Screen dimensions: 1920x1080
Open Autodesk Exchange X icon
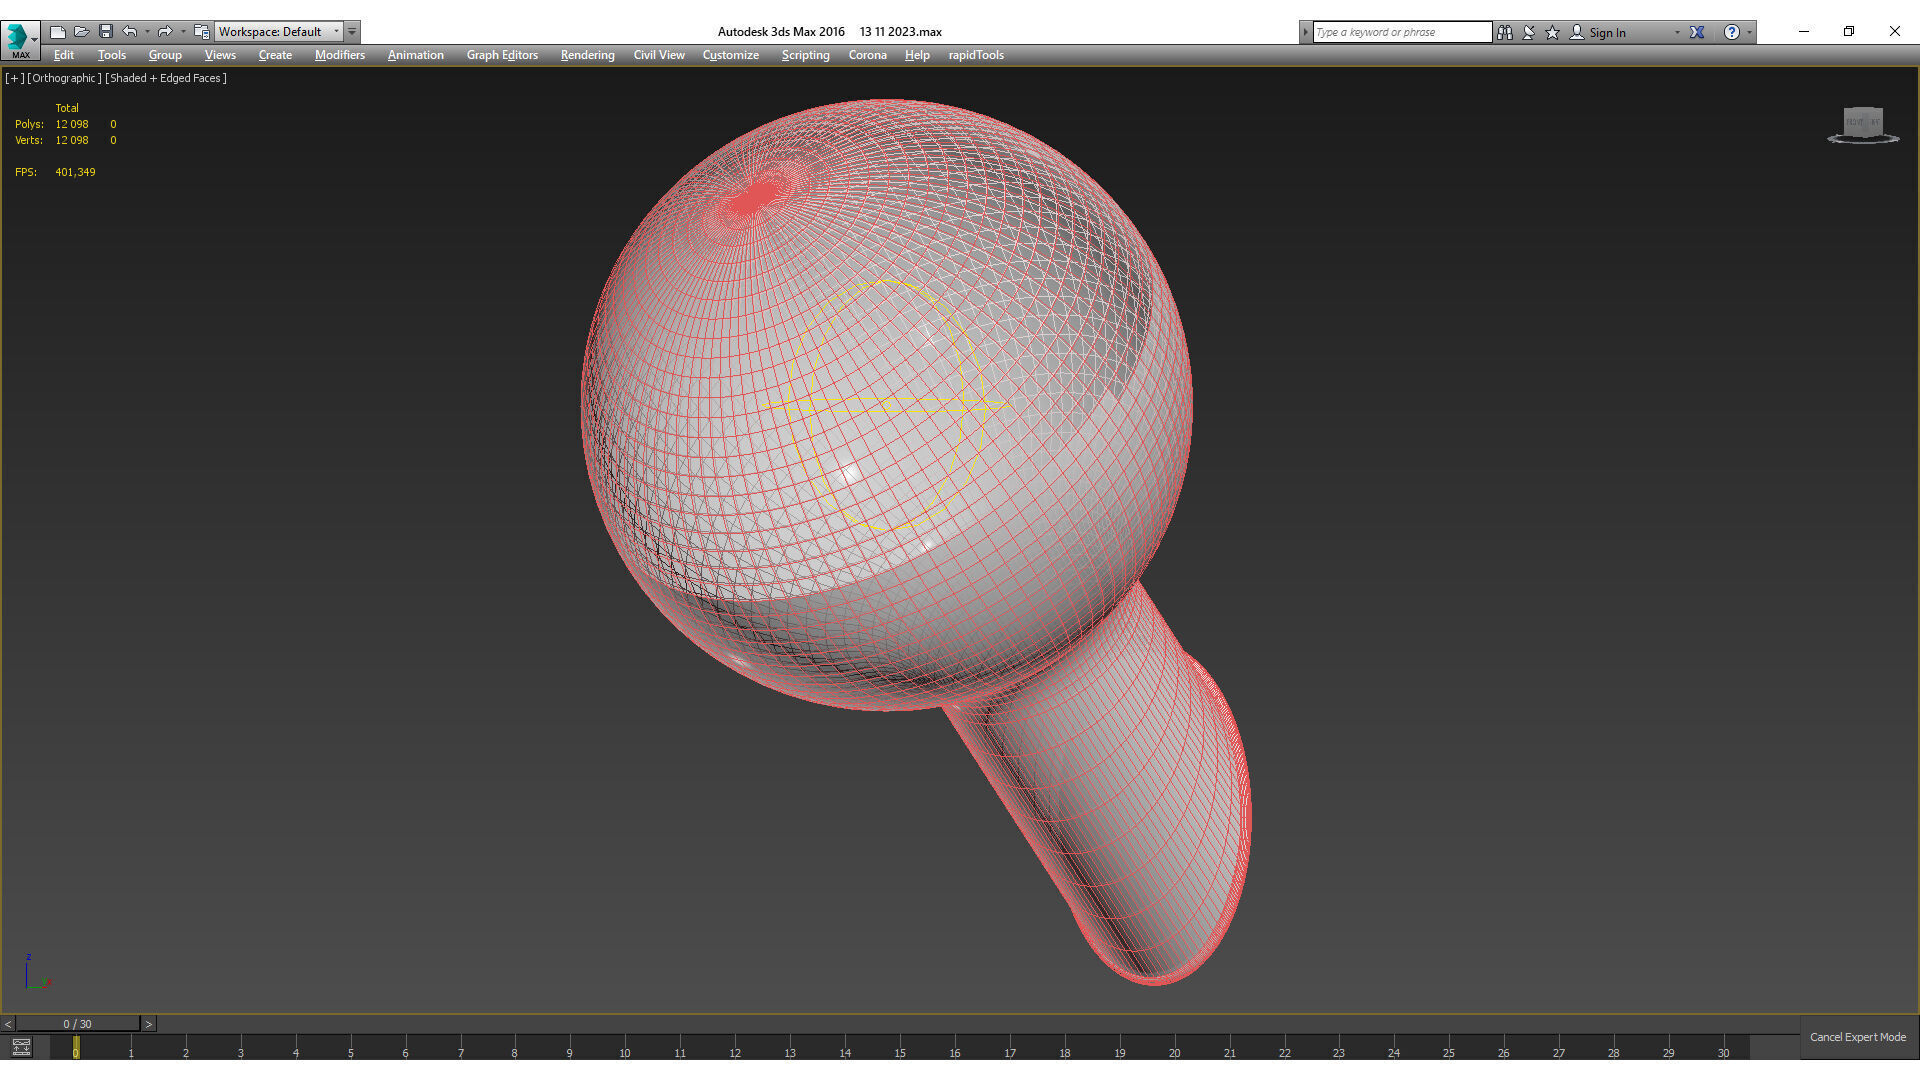pyautogui.click(x=1697, y=32)
